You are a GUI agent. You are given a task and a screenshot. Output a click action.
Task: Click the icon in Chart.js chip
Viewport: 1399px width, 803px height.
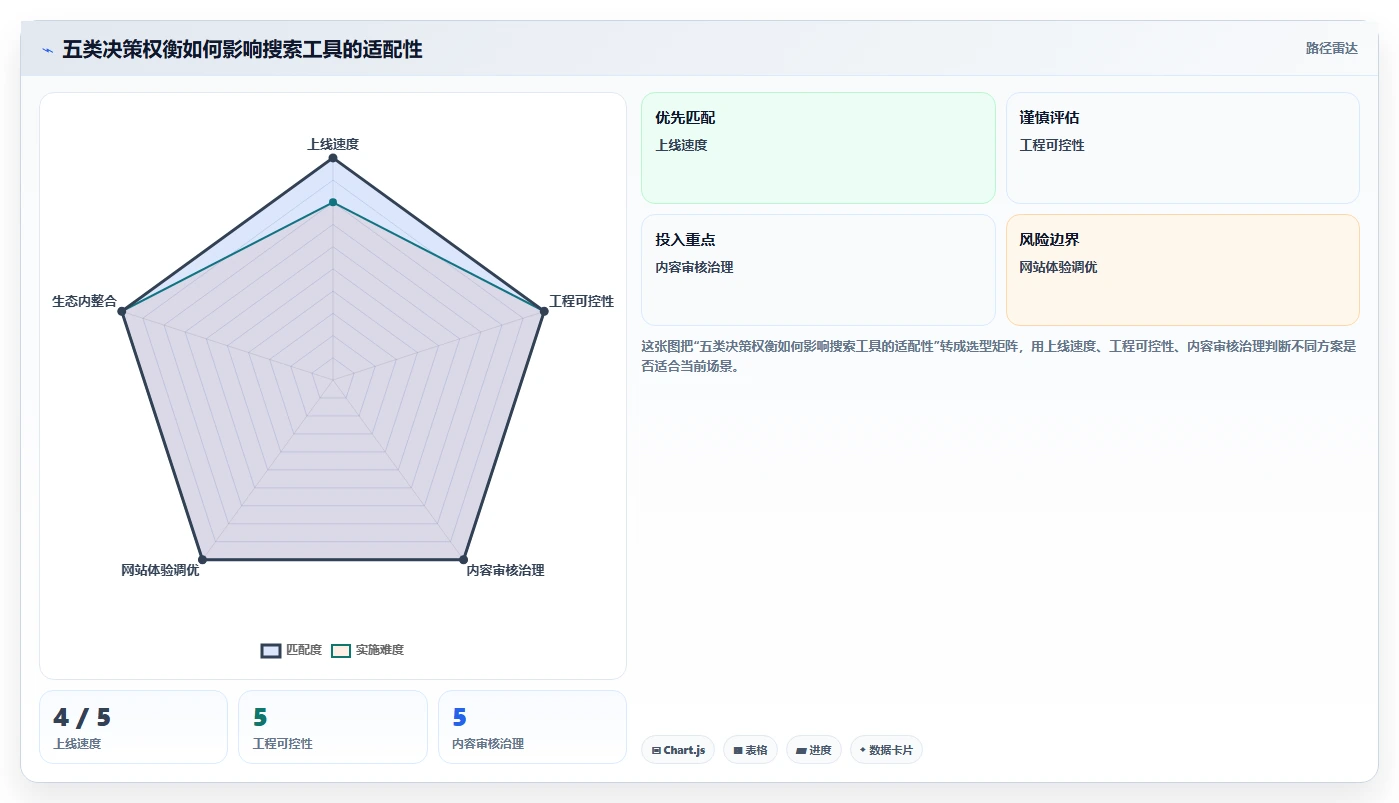(656, 750)
